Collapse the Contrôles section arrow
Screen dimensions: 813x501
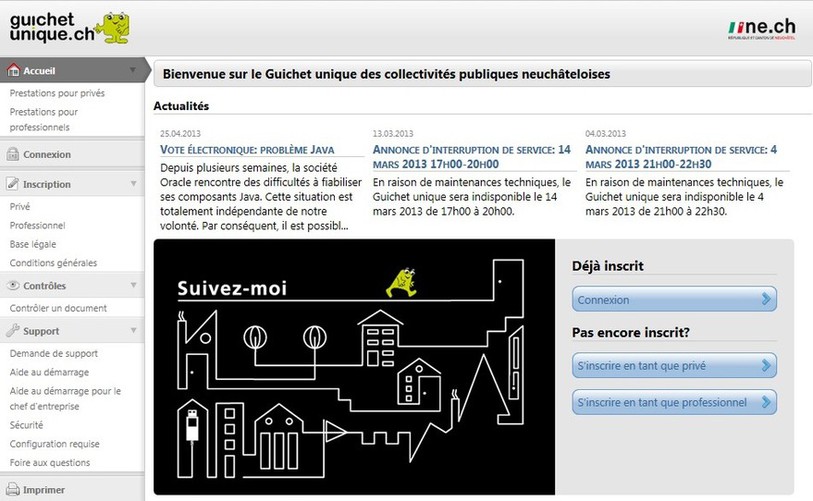[x=133, y=285]
